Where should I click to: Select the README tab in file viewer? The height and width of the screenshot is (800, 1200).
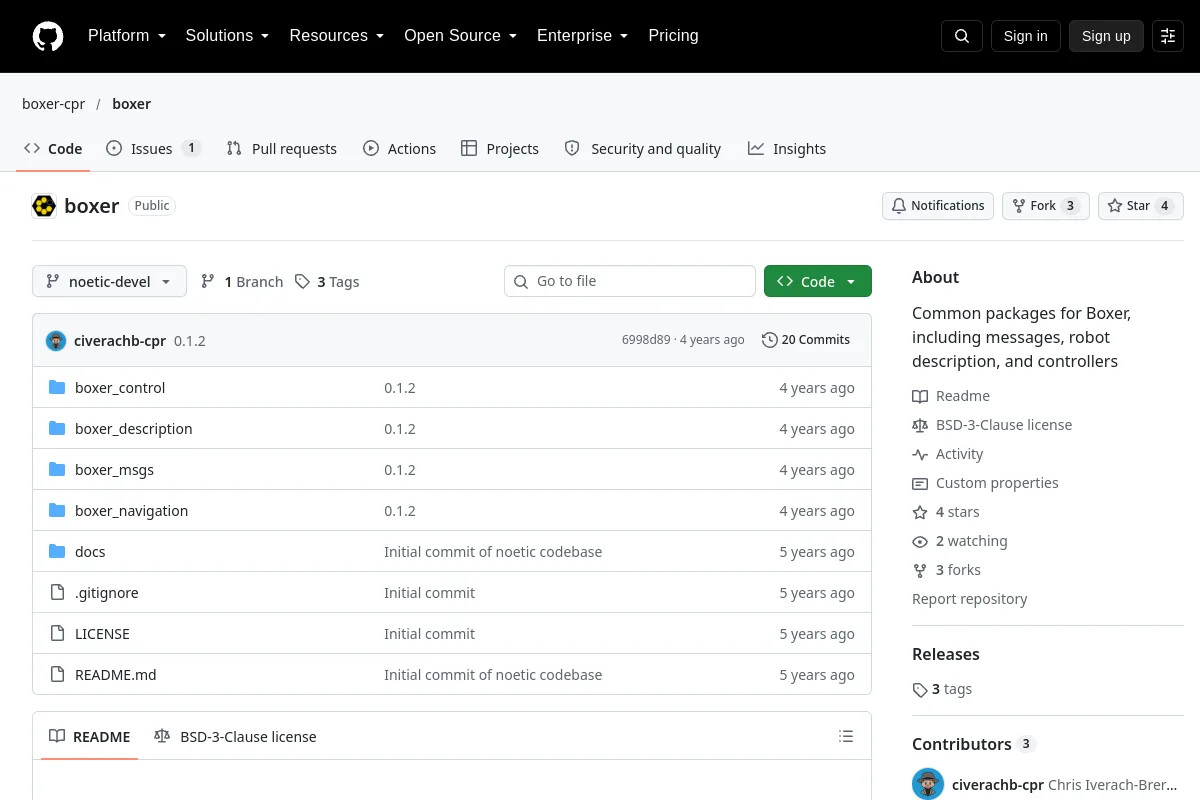[90, 736]
